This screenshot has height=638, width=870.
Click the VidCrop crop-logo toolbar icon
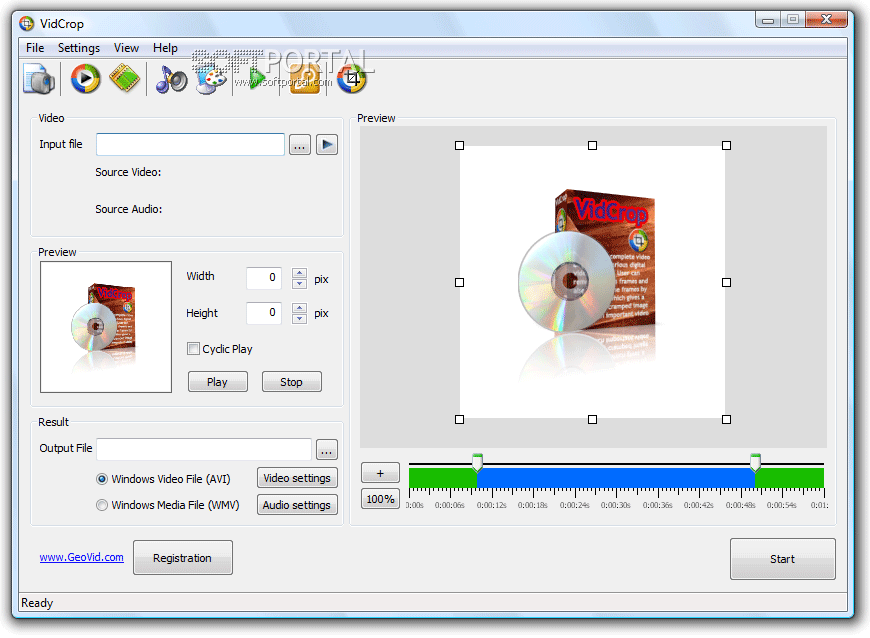[352, 79]
